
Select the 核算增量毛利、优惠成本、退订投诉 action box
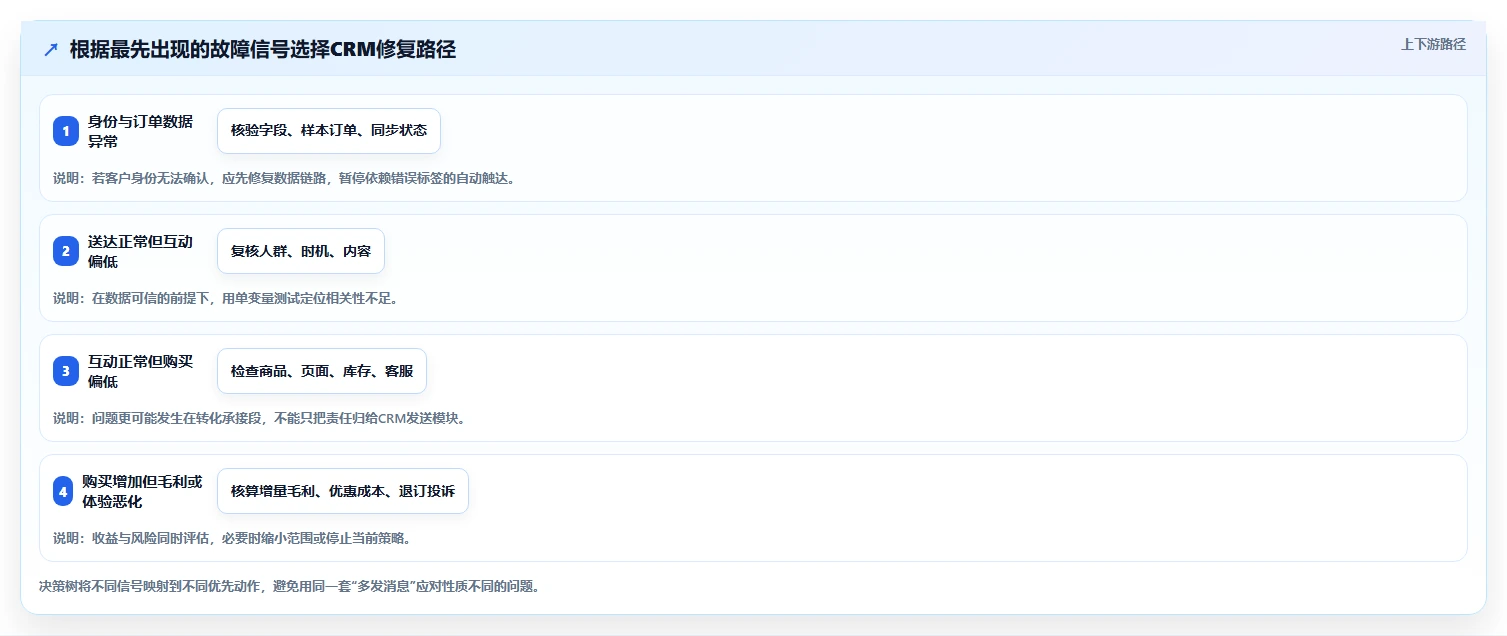click(343, 491)
